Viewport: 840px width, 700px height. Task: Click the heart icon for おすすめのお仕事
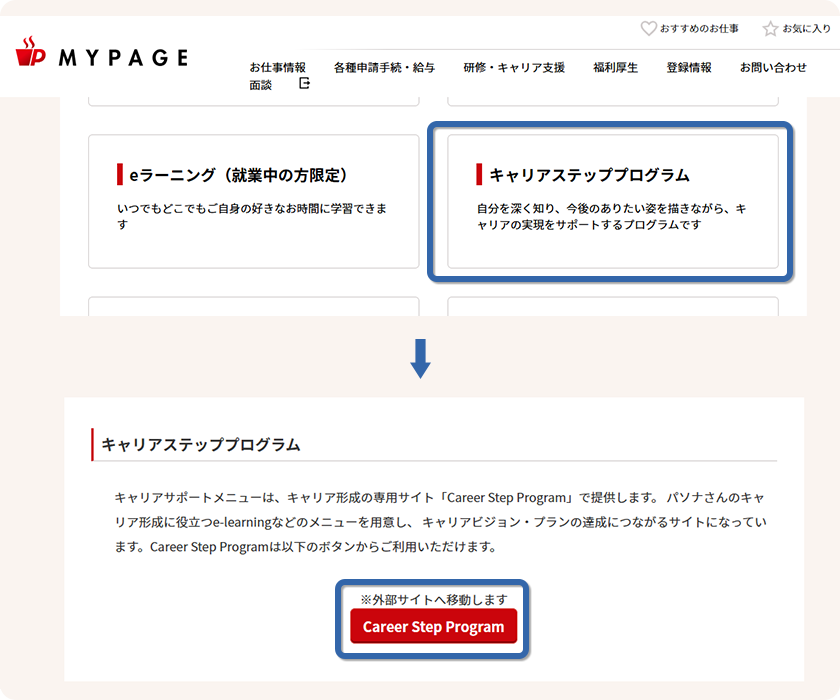click(x=648, y=28)
